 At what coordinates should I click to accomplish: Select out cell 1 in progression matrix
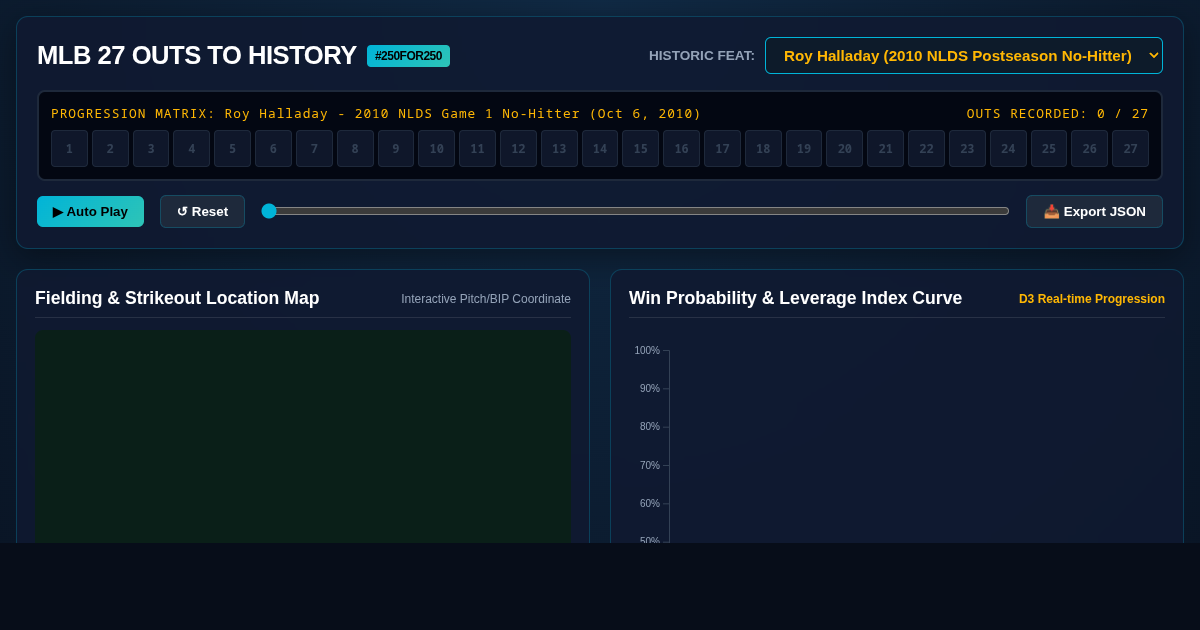click(x=69, y=149)
